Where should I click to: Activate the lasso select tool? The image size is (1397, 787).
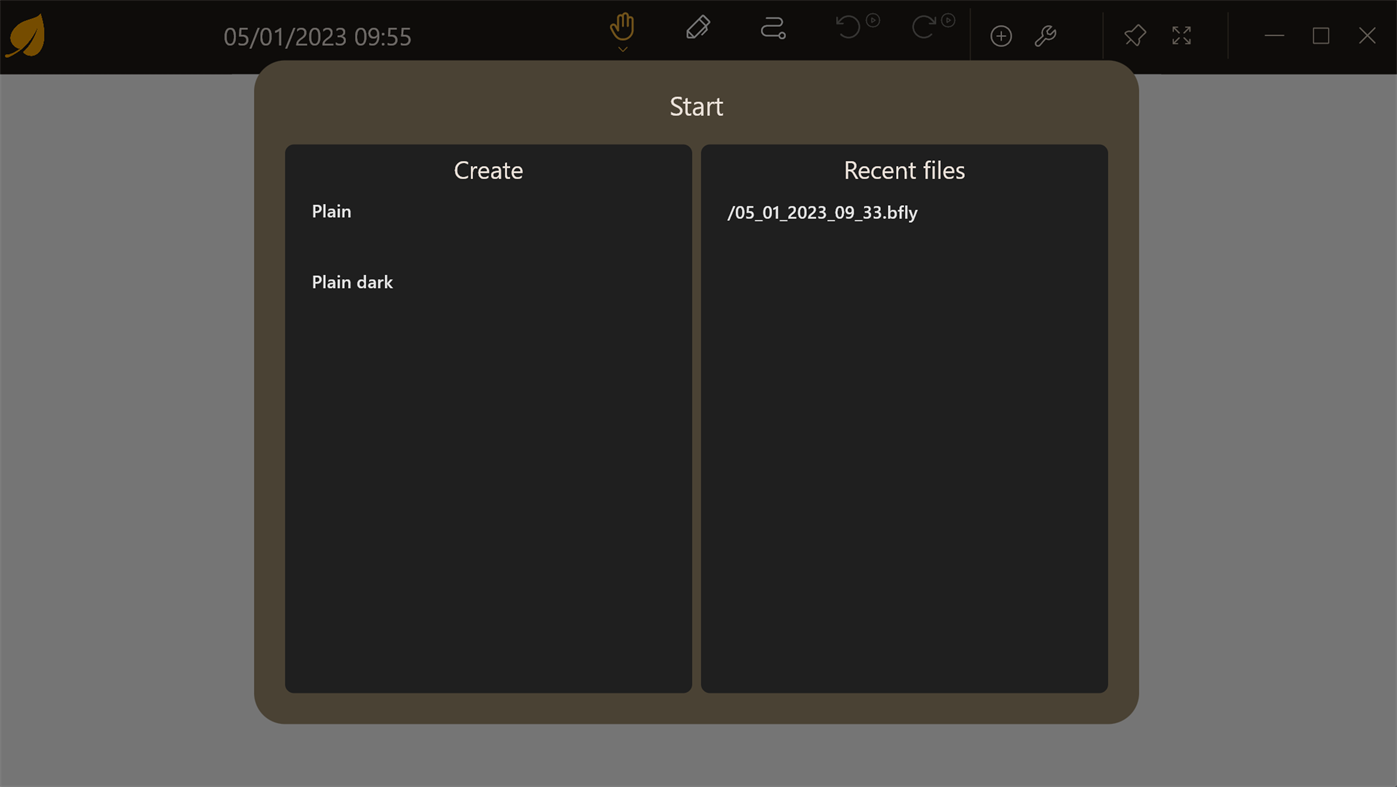[772, 27]
